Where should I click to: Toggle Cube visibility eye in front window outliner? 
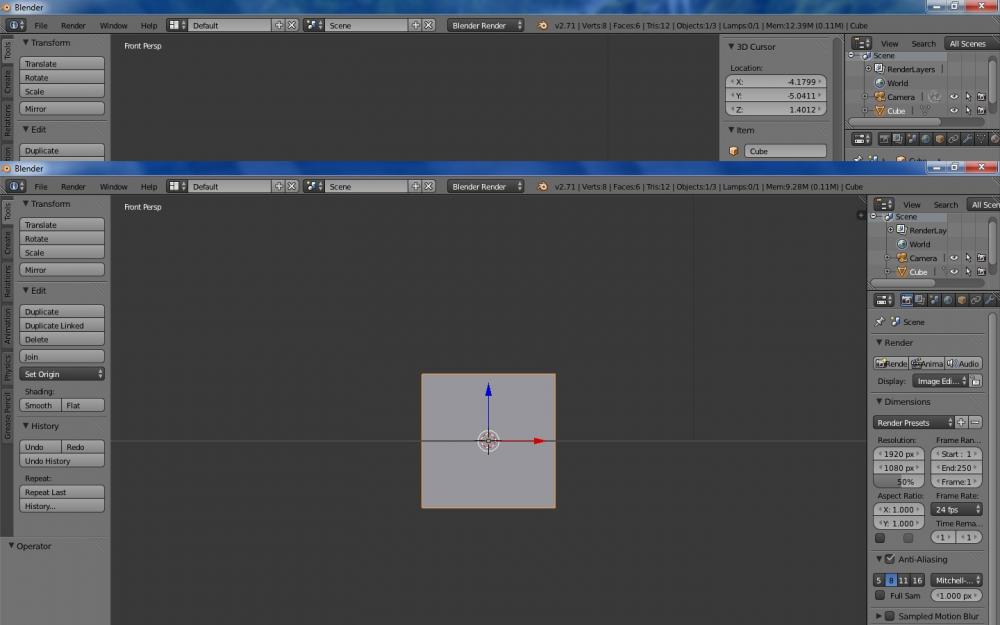954,272
